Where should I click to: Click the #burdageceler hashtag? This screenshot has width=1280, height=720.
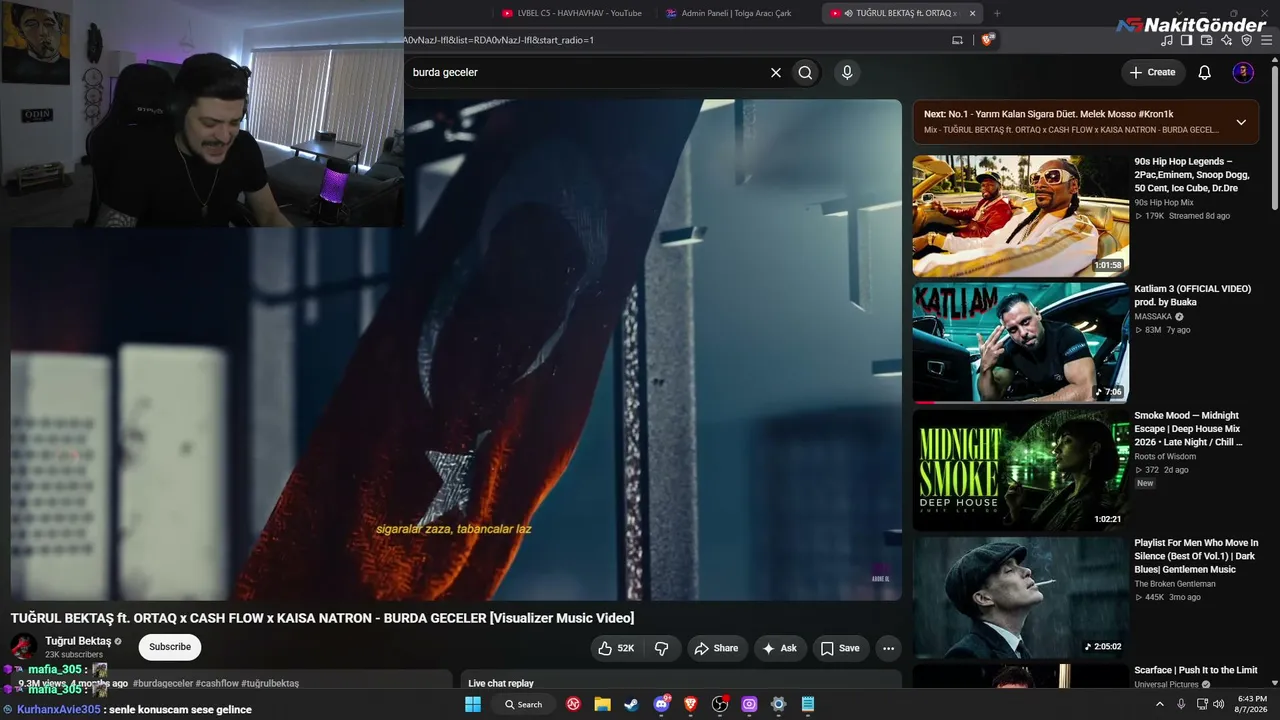pos(163,683)
